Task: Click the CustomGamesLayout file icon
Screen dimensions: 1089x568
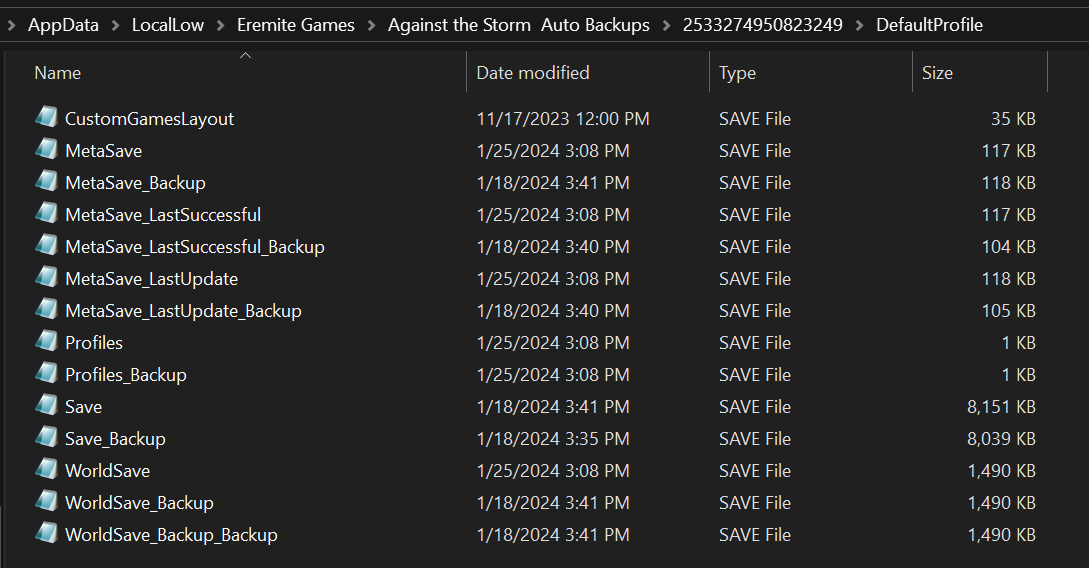Action: pos(46,118)
